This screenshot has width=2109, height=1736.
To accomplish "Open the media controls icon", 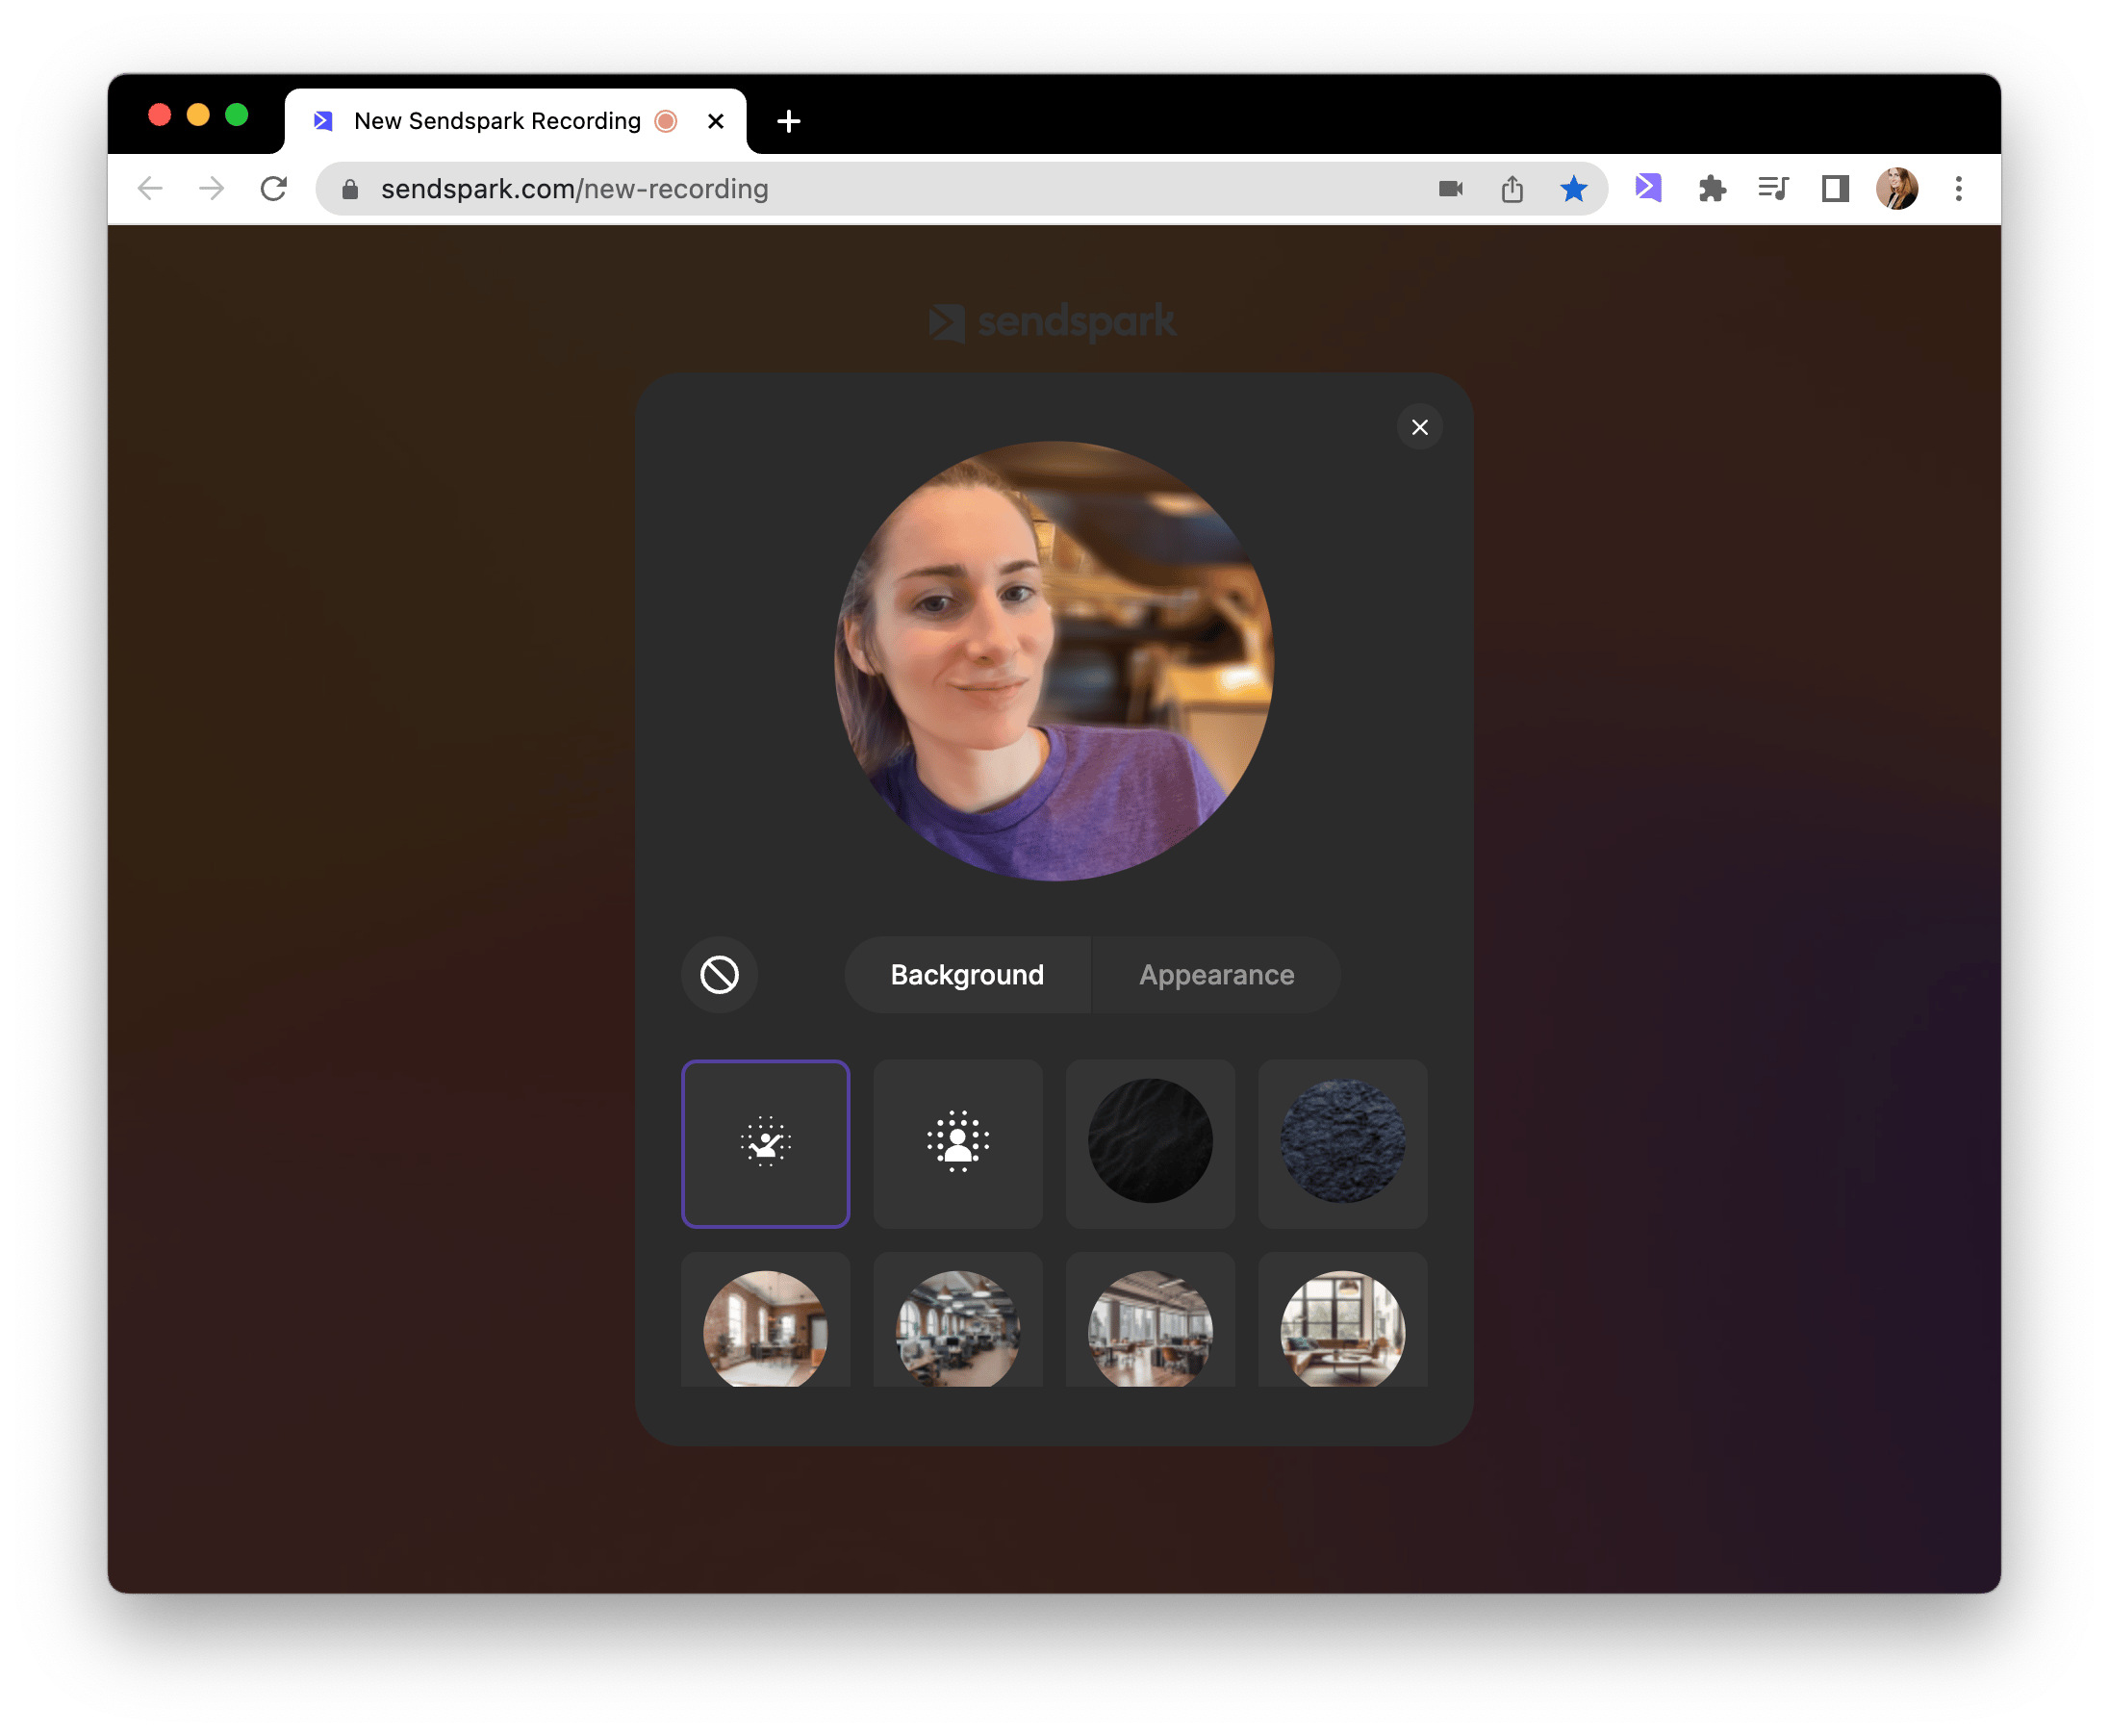I will (1773, 188).
